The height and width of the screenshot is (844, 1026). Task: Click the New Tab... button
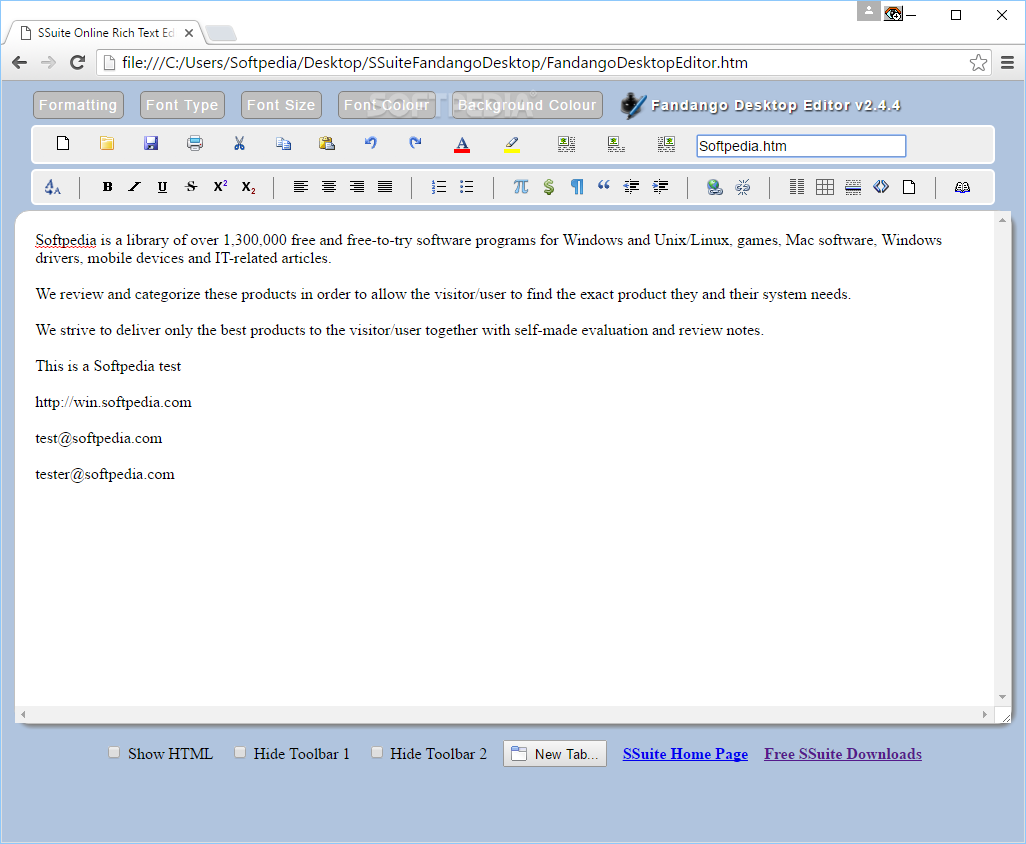coord(555,754)
